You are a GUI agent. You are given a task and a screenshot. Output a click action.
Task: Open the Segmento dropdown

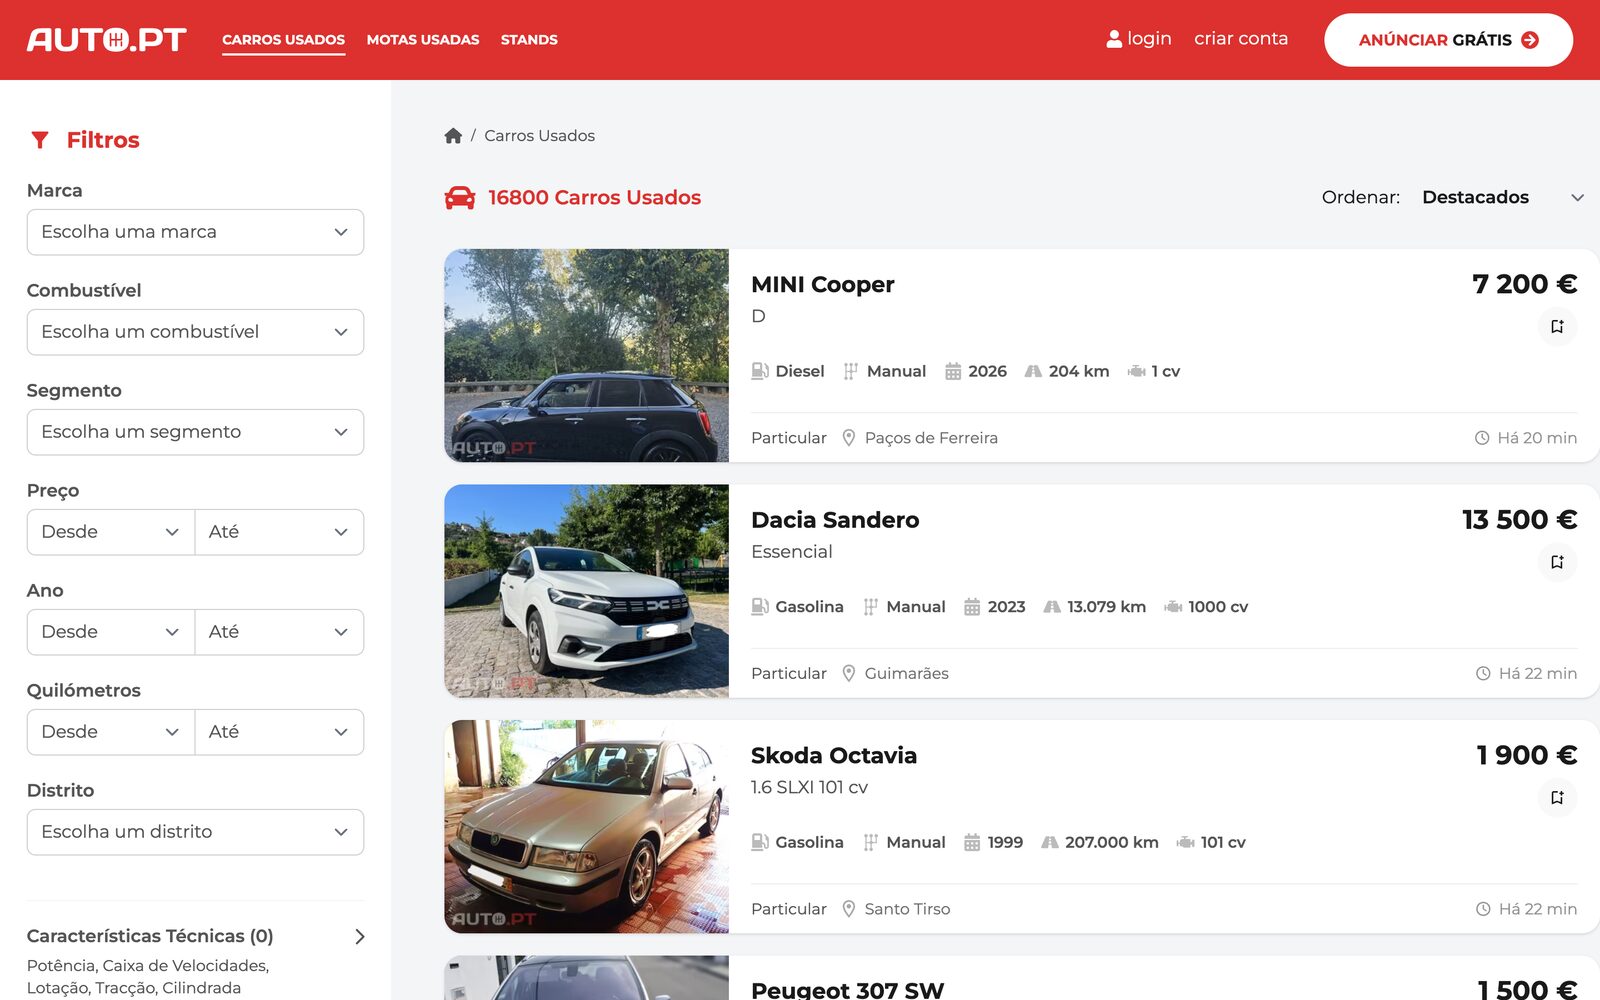[195, 432]
